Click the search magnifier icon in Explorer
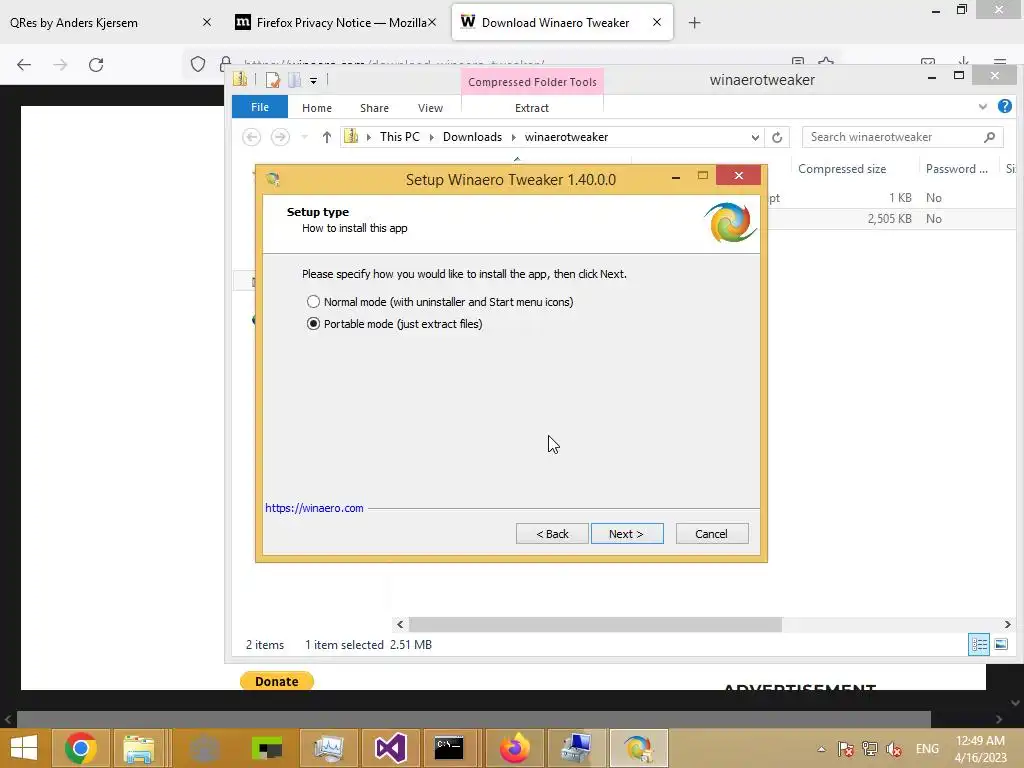Viewport: 1024px width, 768px height. point(989,137)
